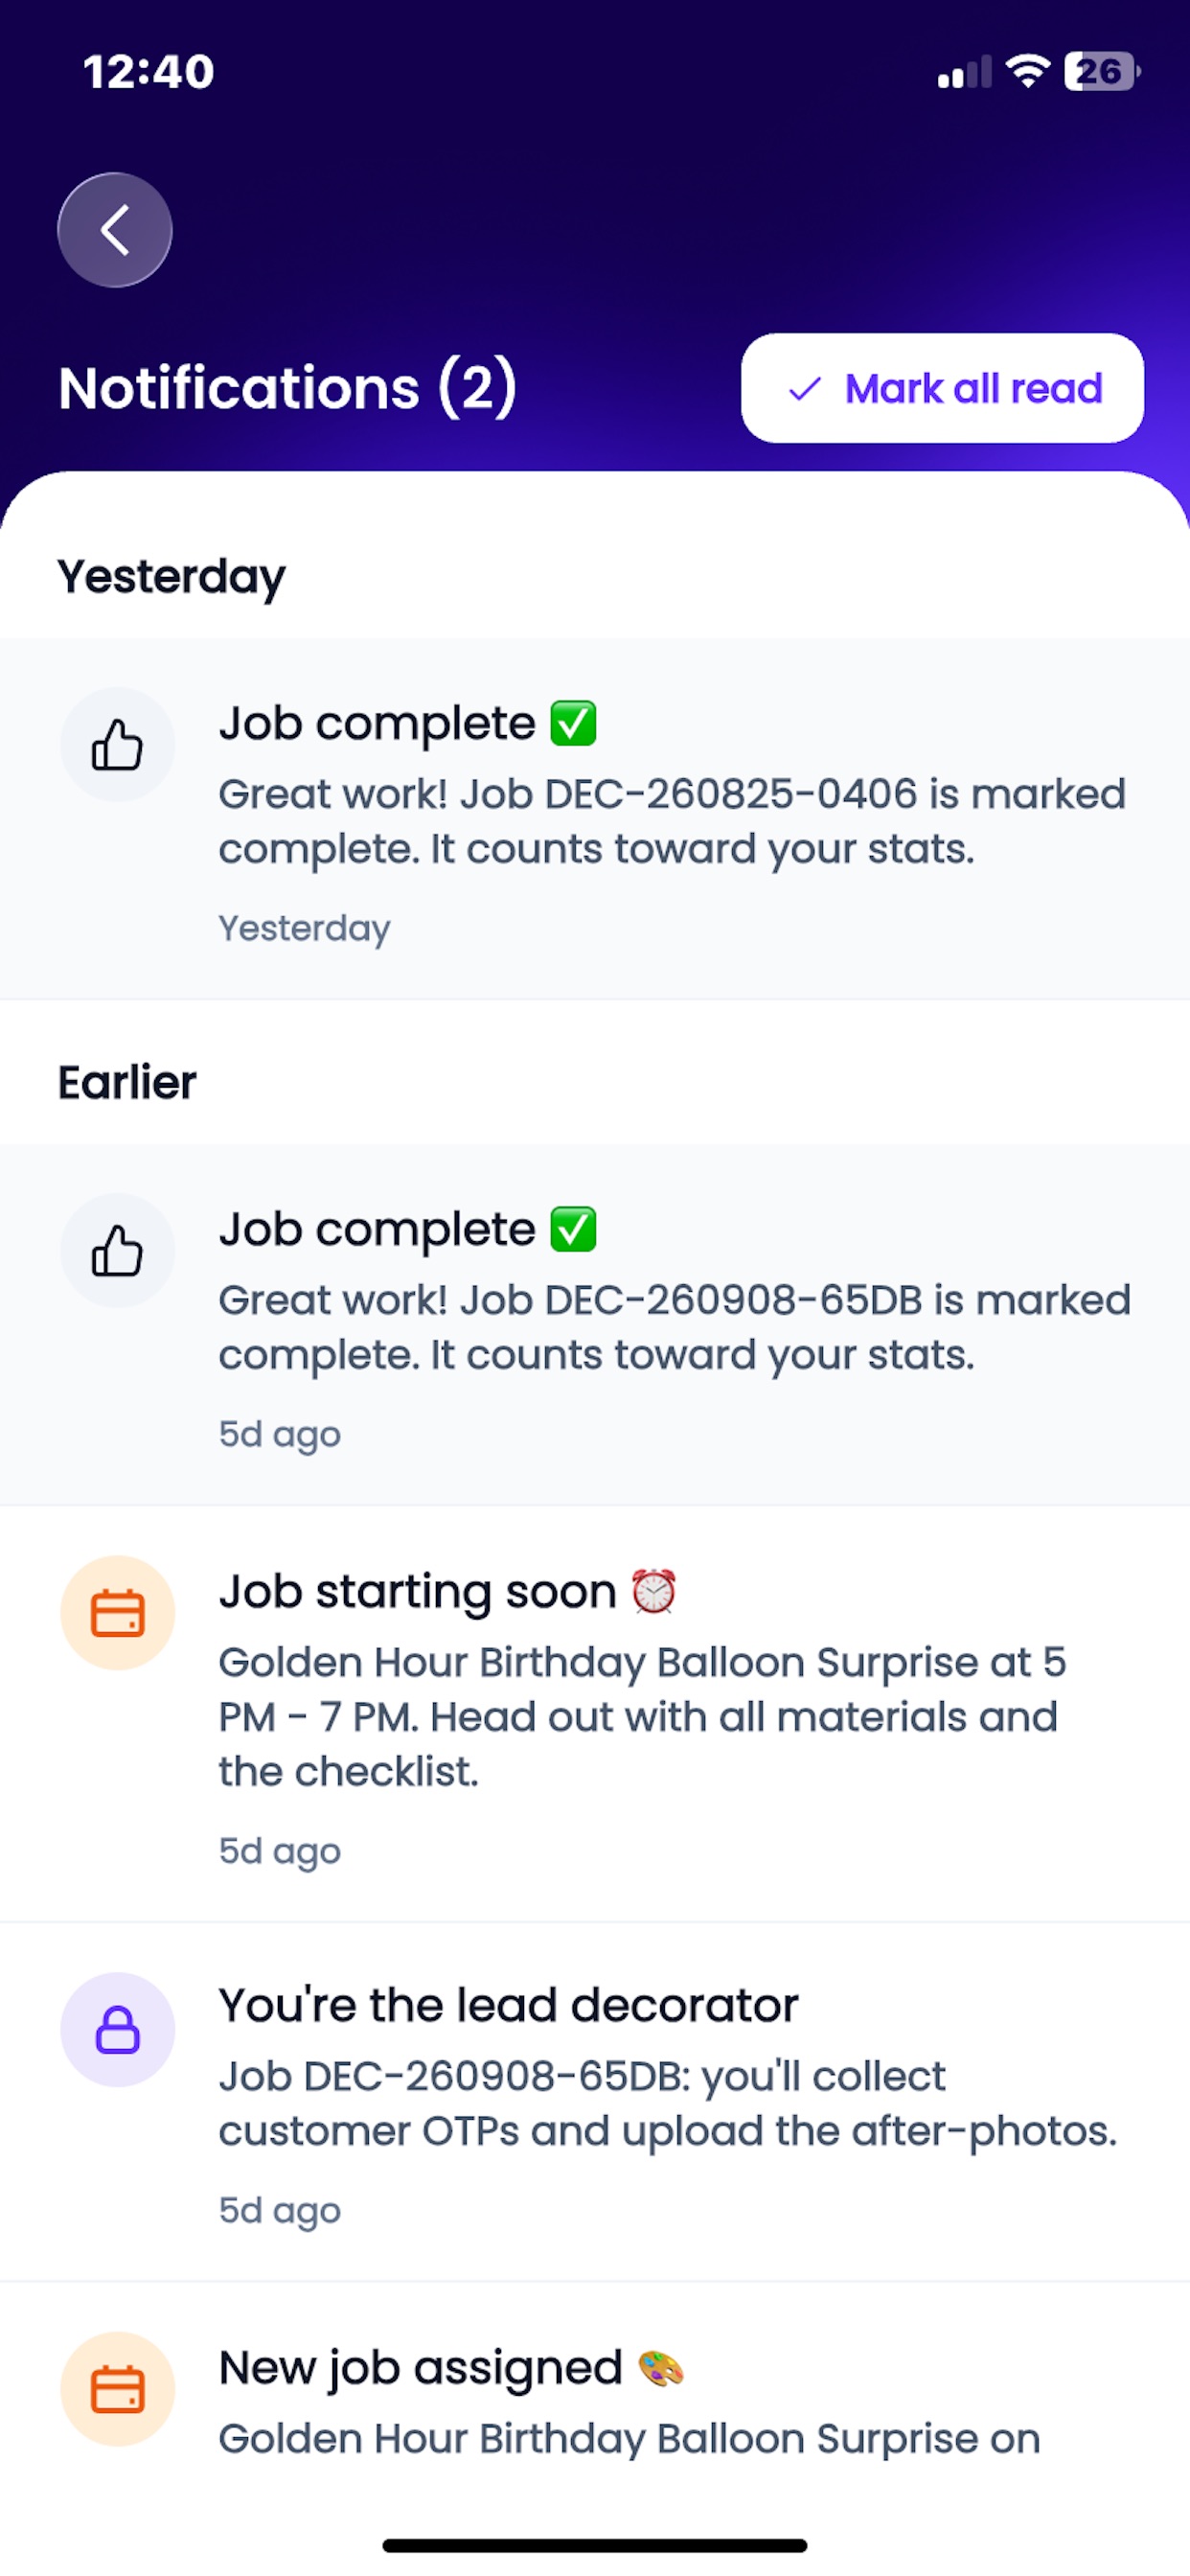
Task: Tap the Earlier section header
Action: [127, 1082]
